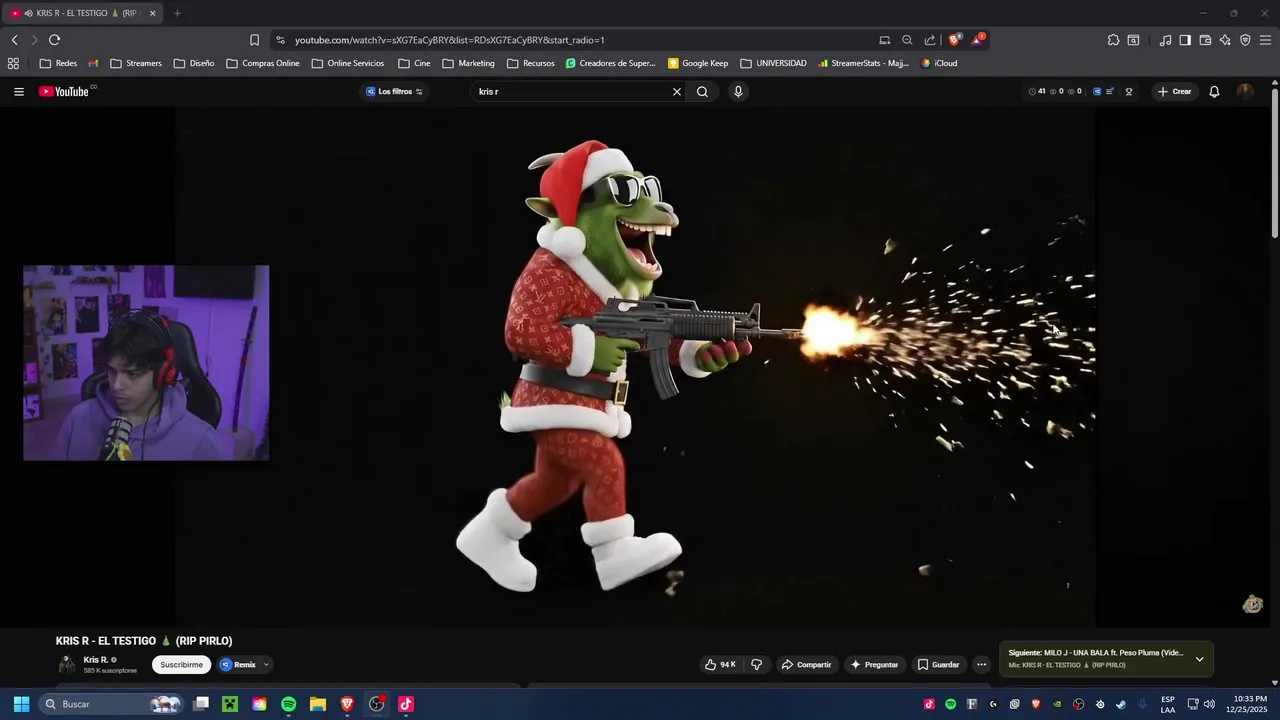Open the Streamers bookmarks folder
This screenshot has width=1280, height=720.
135,63
